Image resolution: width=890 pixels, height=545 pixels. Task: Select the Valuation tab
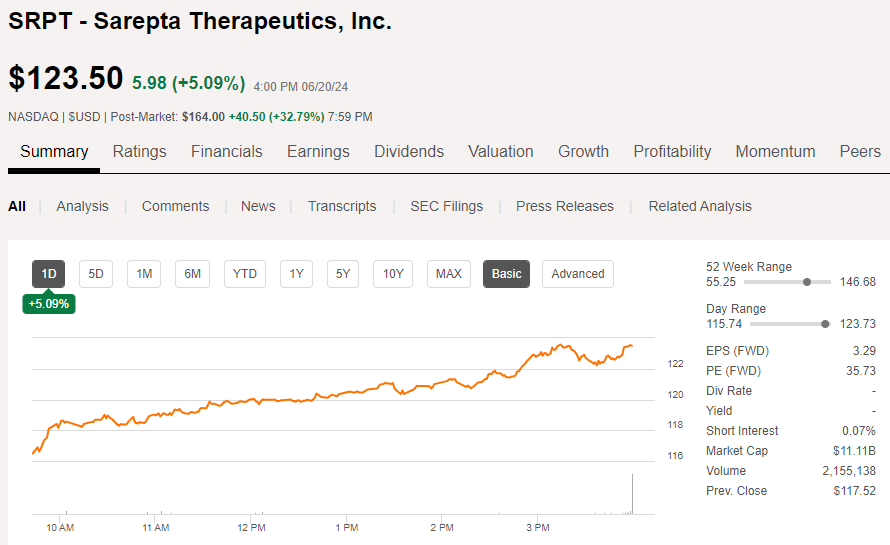(x=500, y=152)
